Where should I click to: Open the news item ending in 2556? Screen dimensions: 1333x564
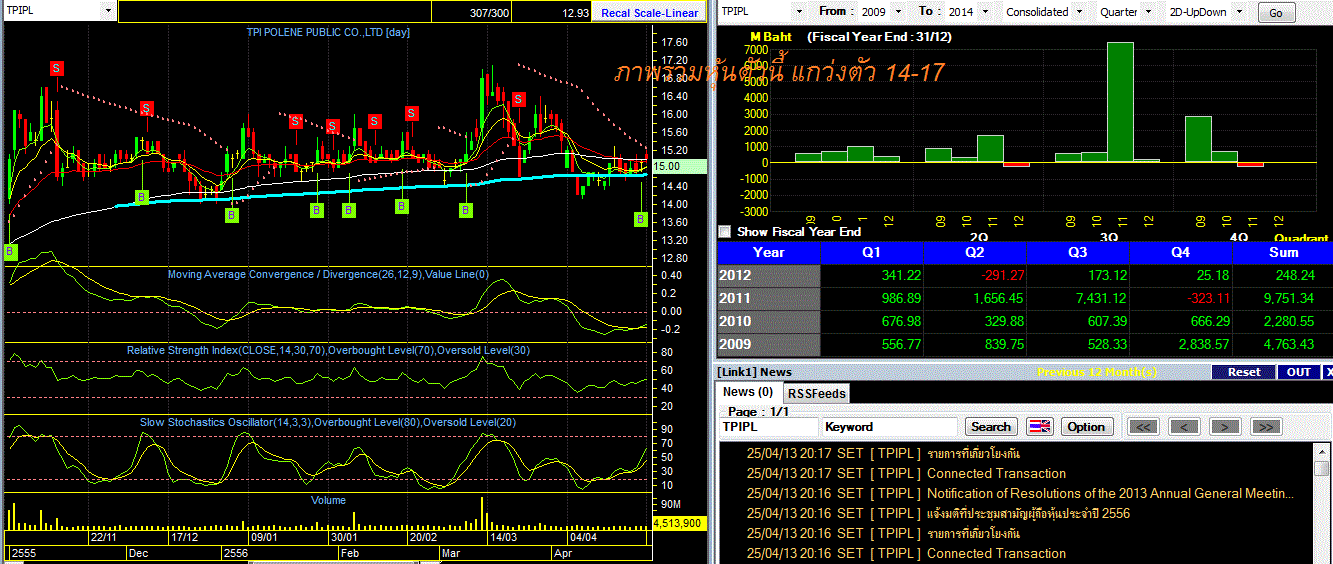1018,513
